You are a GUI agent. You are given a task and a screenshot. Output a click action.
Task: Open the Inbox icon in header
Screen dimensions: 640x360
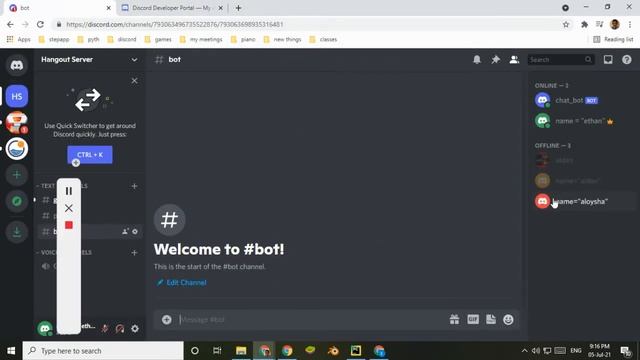[608, 60]
